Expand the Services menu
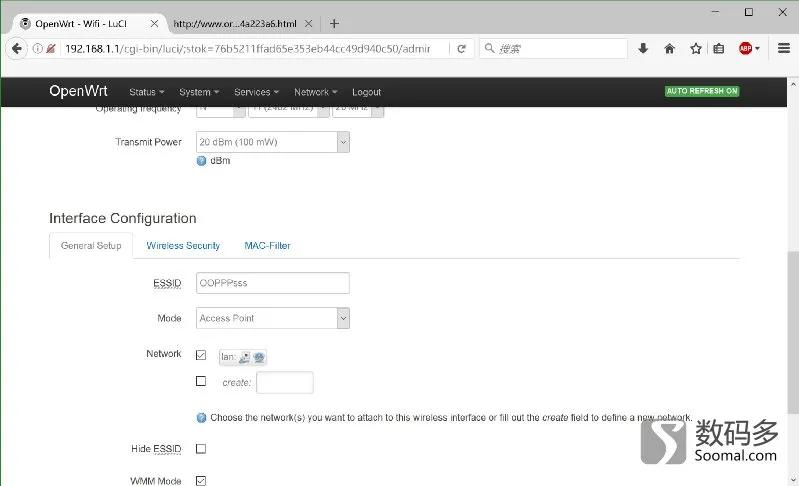799x486 pixels. 256,92
